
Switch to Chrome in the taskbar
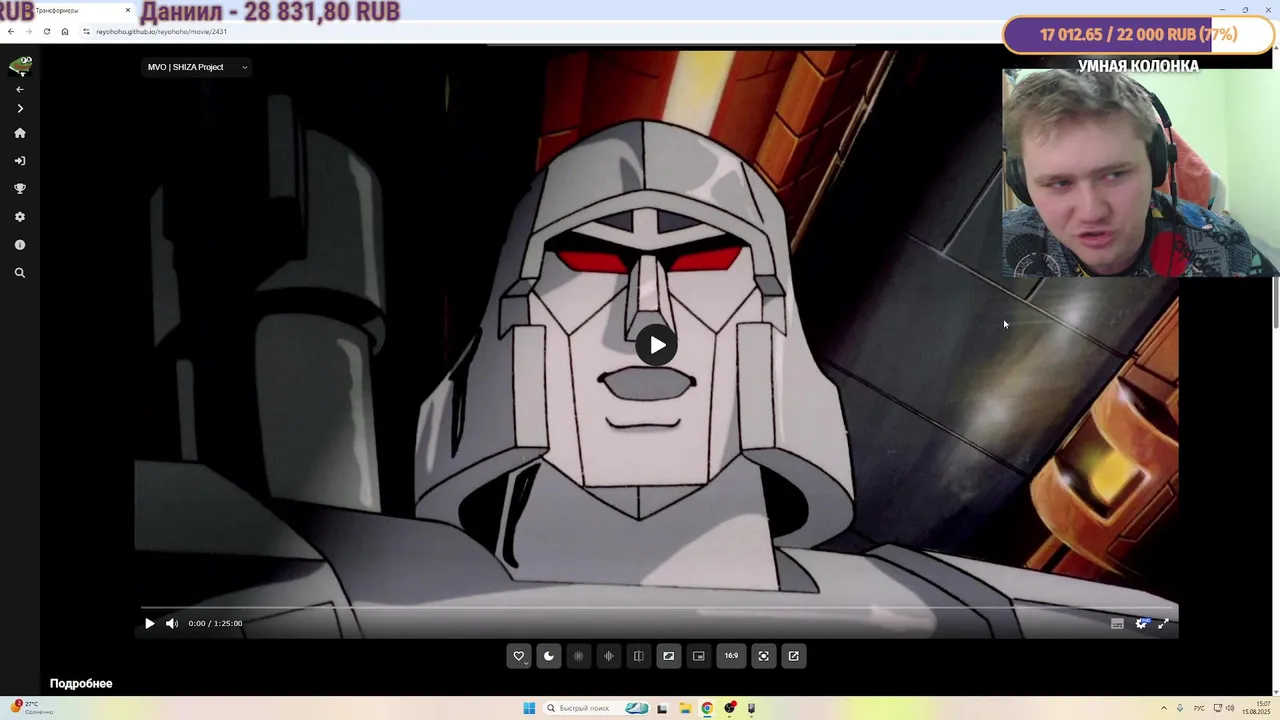(x=707, y=708)
